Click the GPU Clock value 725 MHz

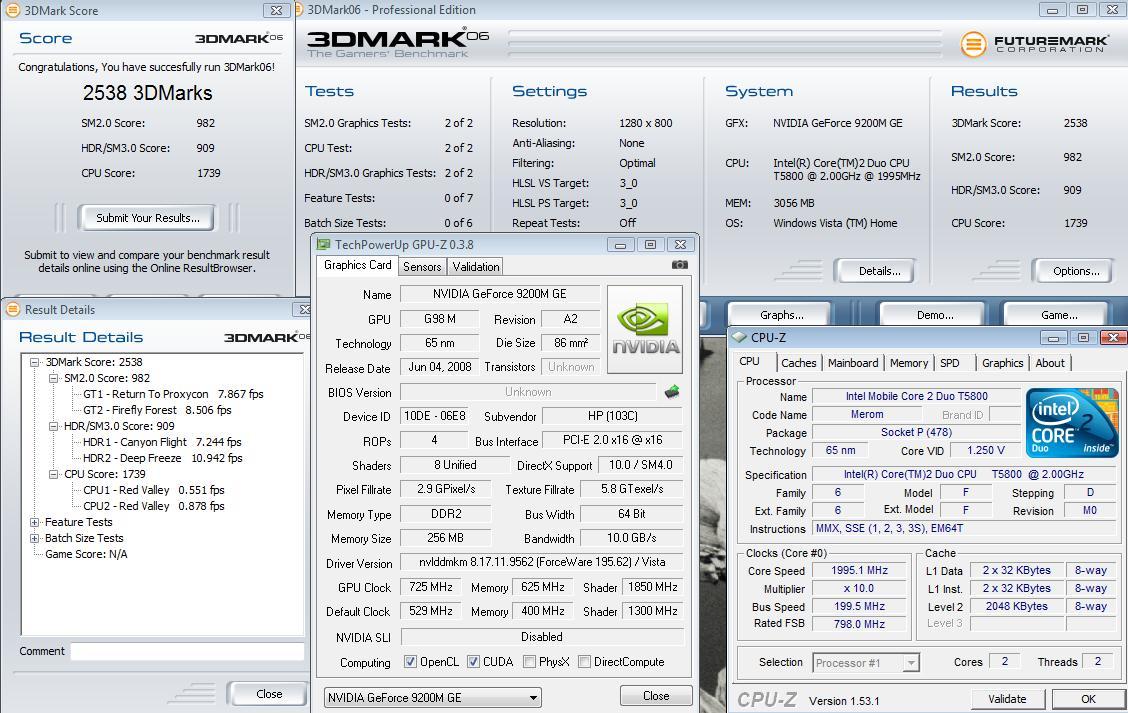coord(430,587)
